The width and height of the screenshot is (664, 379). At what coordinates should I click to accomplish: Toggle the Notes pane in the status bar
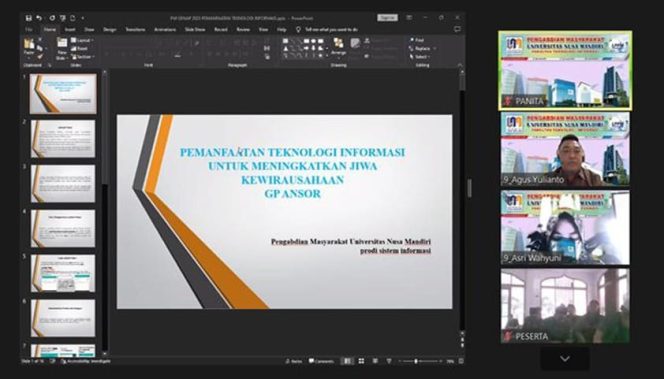click(293, 361)
